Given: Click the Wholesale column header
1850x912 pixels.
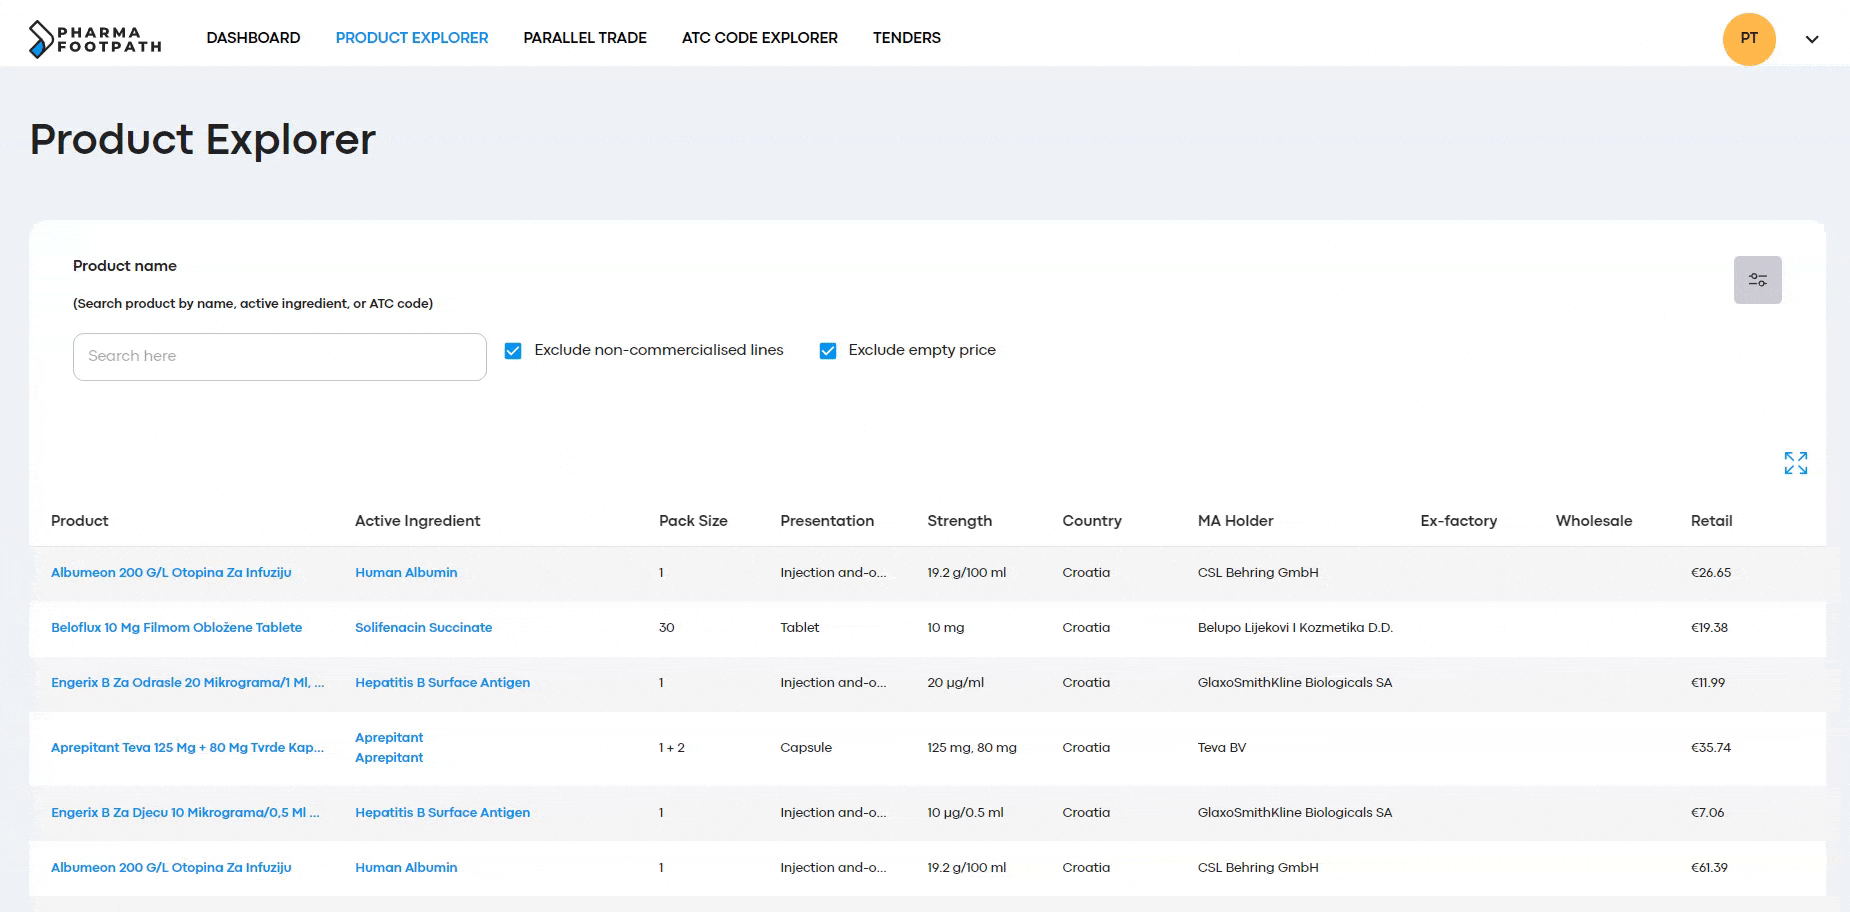Looking at the screenshot, I should (x=1594, y=521).
